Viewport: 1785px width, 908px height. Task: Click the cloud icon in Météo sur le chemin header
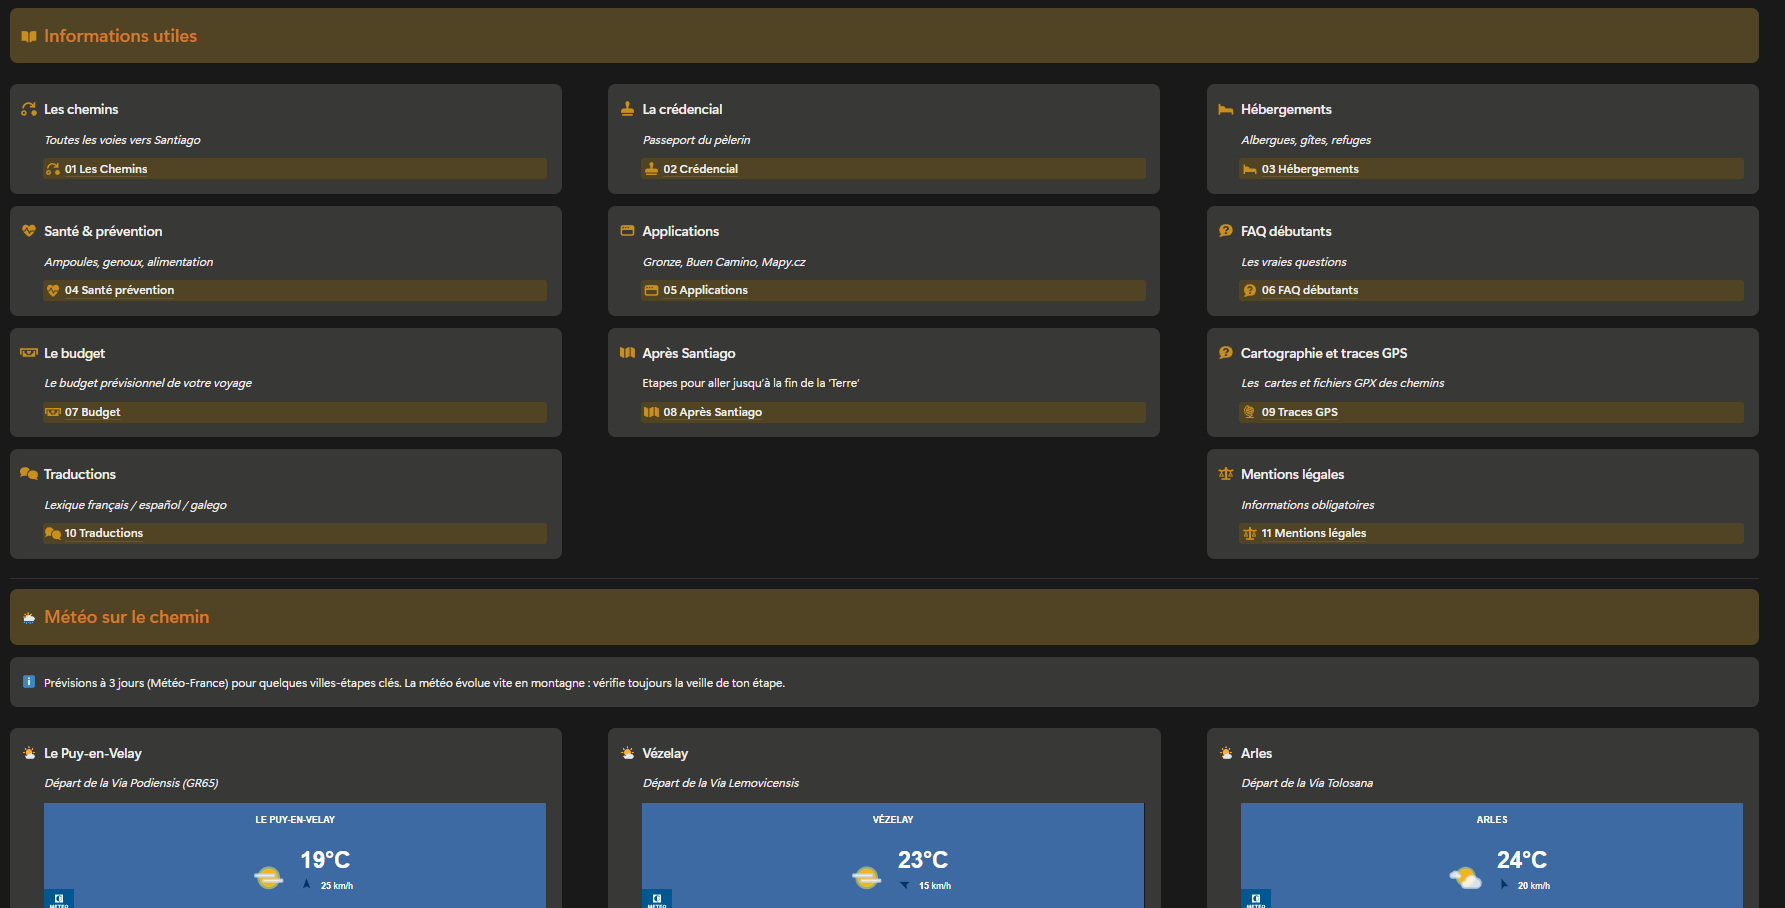tap(29, 618)
